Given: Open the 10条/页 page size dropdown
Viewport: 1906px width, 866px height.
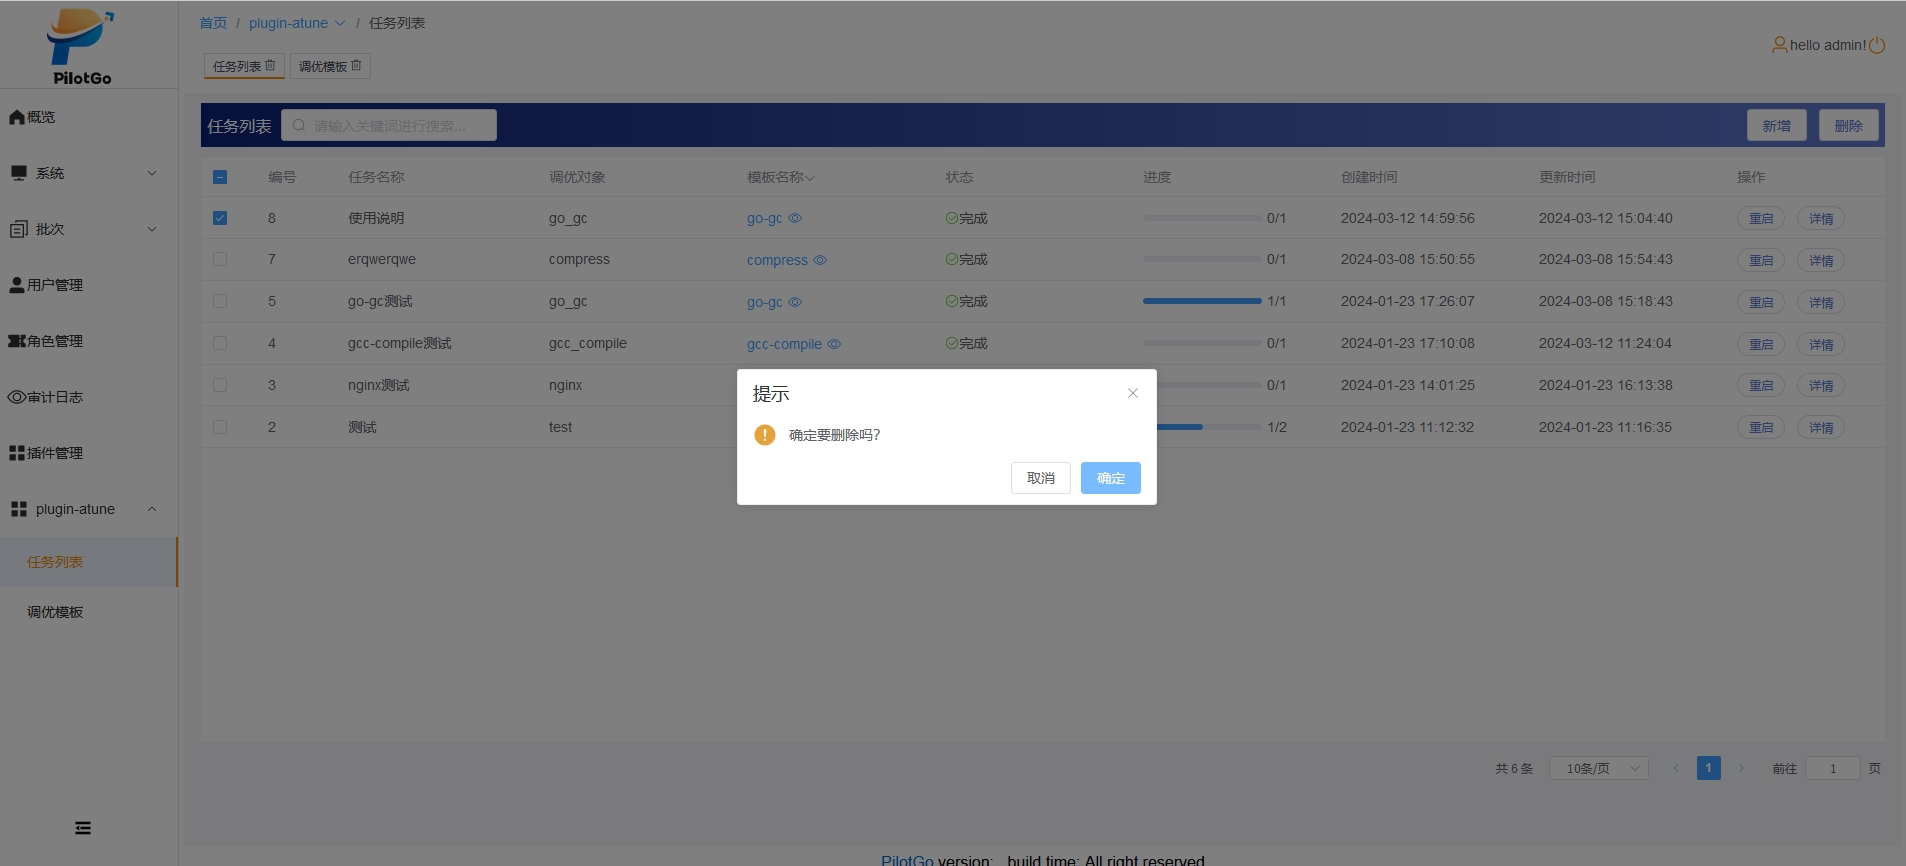Looking at the screenshot, I should [1598, 768].
